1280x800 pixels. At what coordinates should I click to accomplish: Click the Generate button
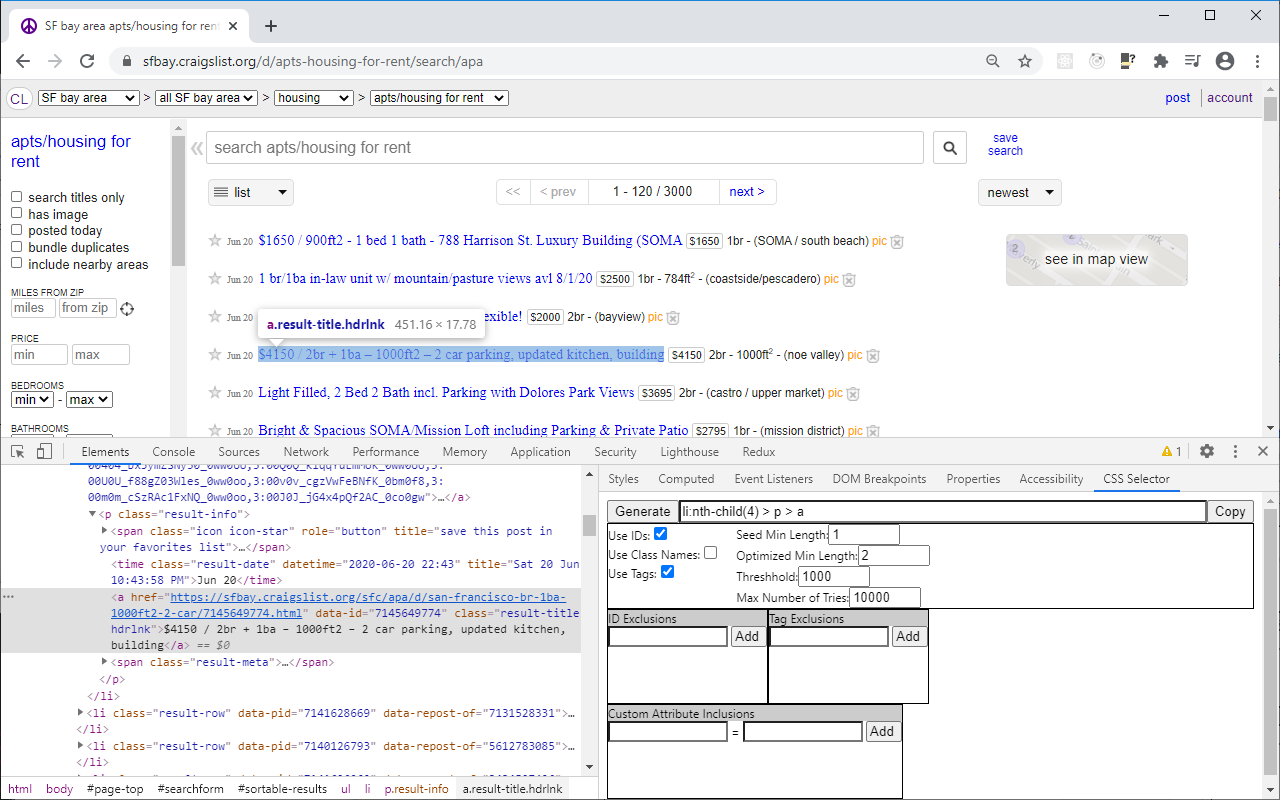pyautogui.click(x=643, y=511)
